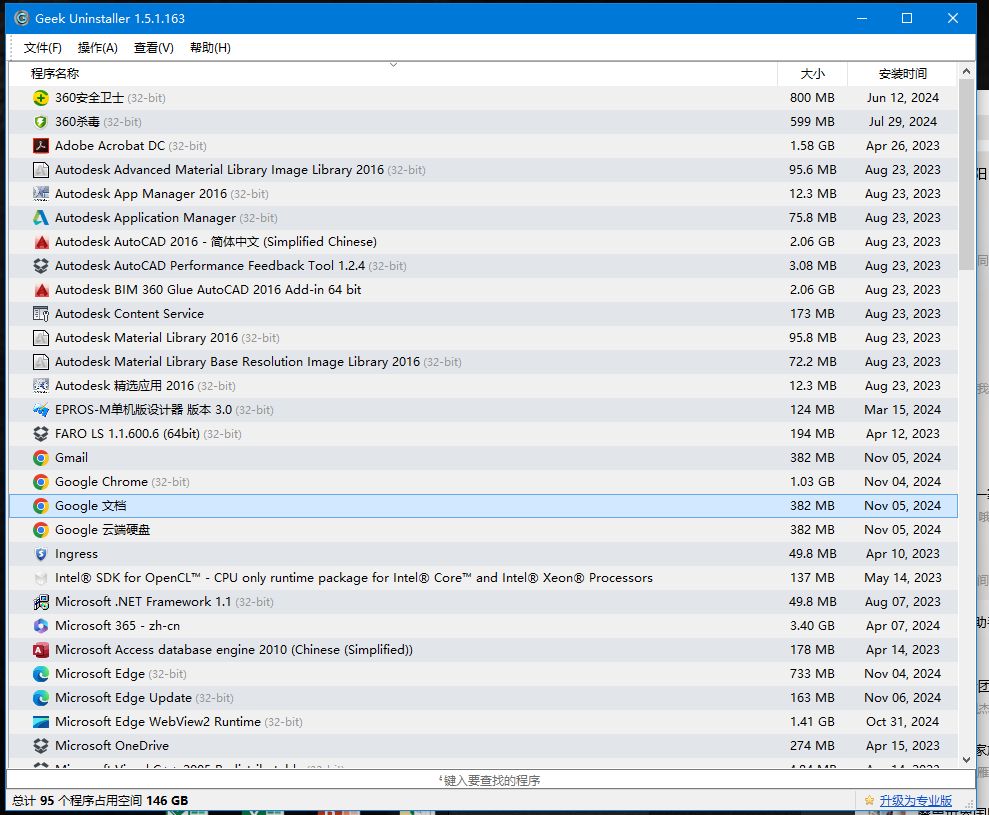Select the Microsoft Edge Update row
The height and width of the screenshot is (815, 989).
point(483,698)
